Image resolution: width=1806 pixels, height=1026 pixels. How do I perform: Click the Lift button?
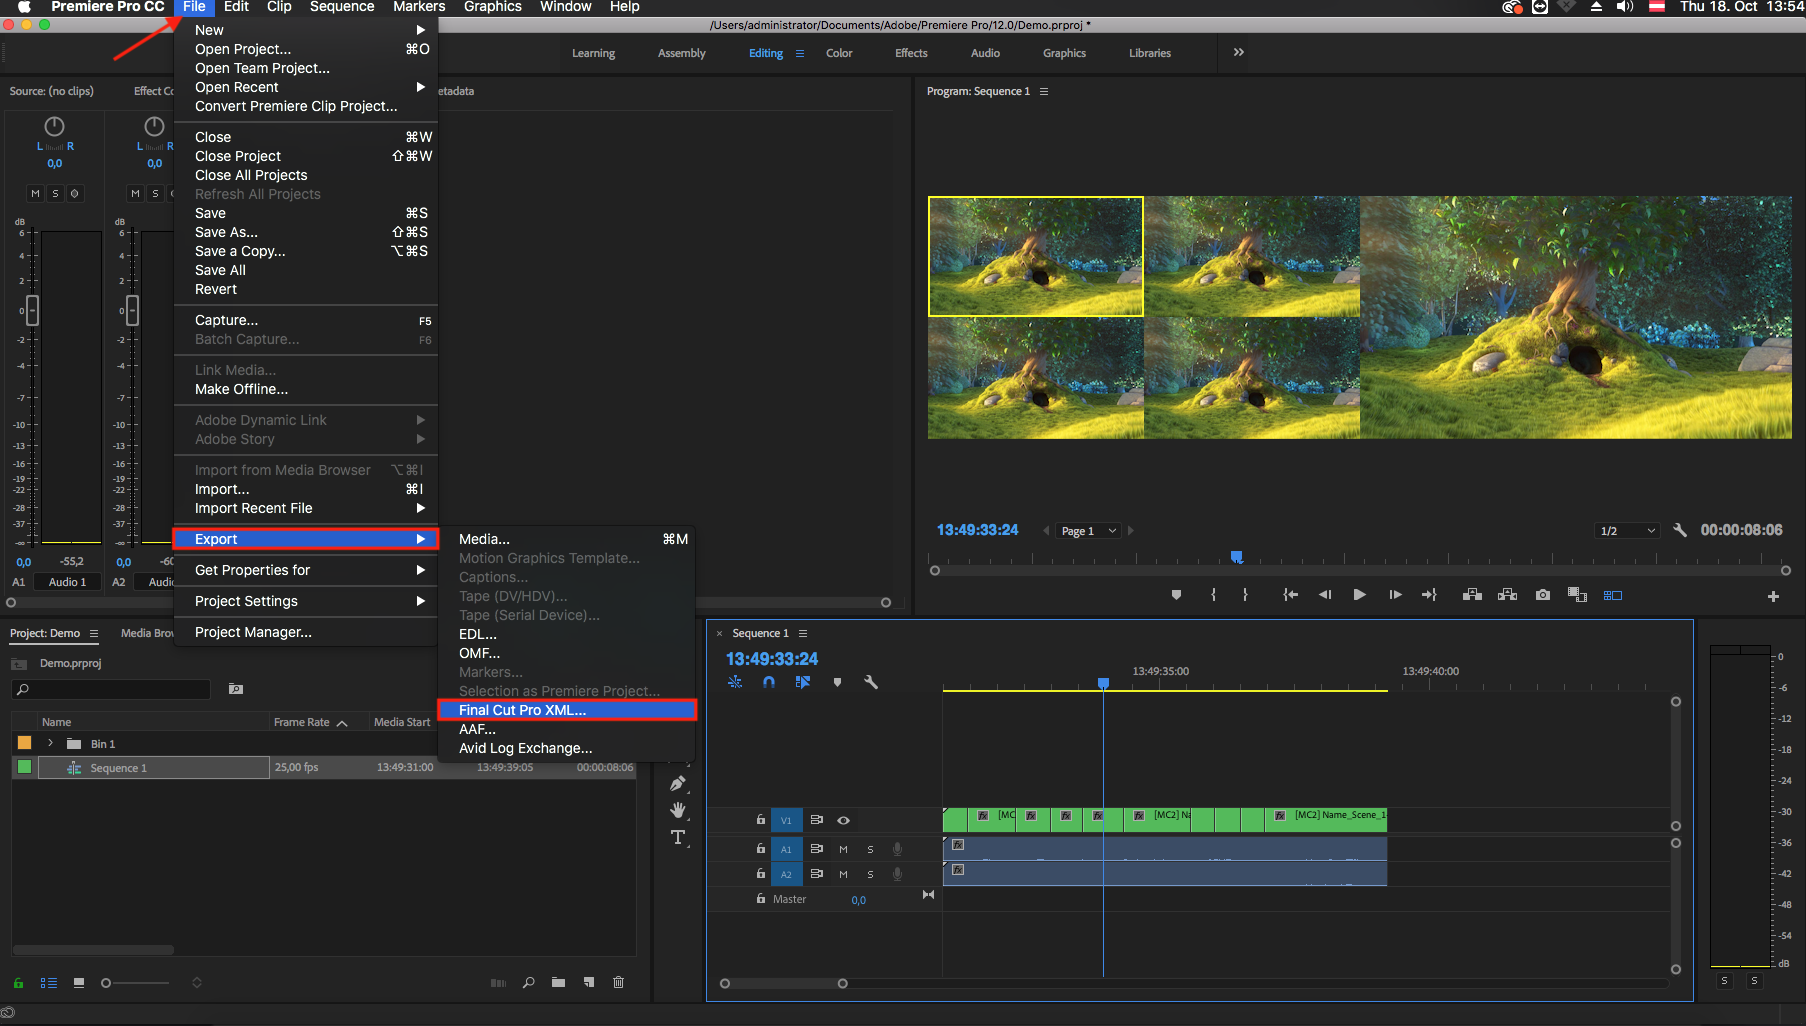1472,595
